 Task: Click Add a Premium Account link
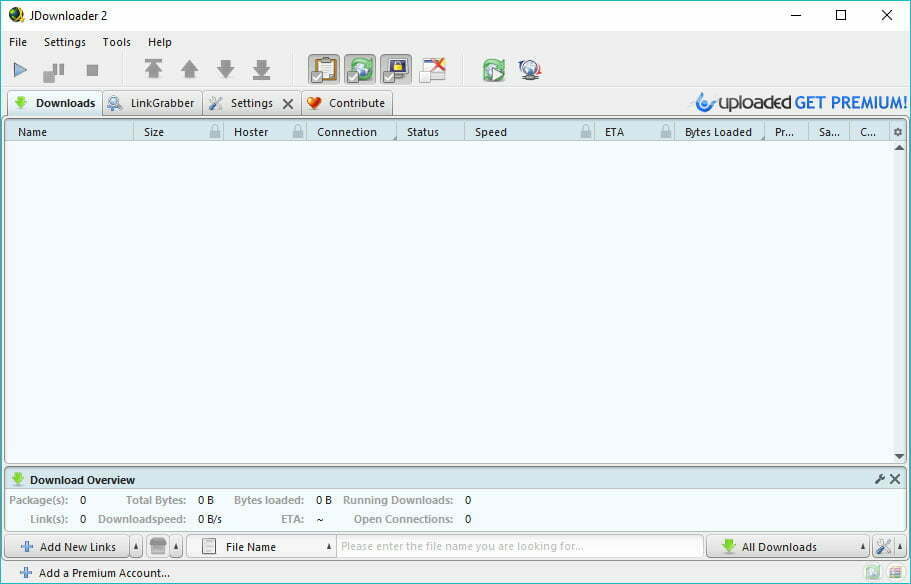coord(103,573)
